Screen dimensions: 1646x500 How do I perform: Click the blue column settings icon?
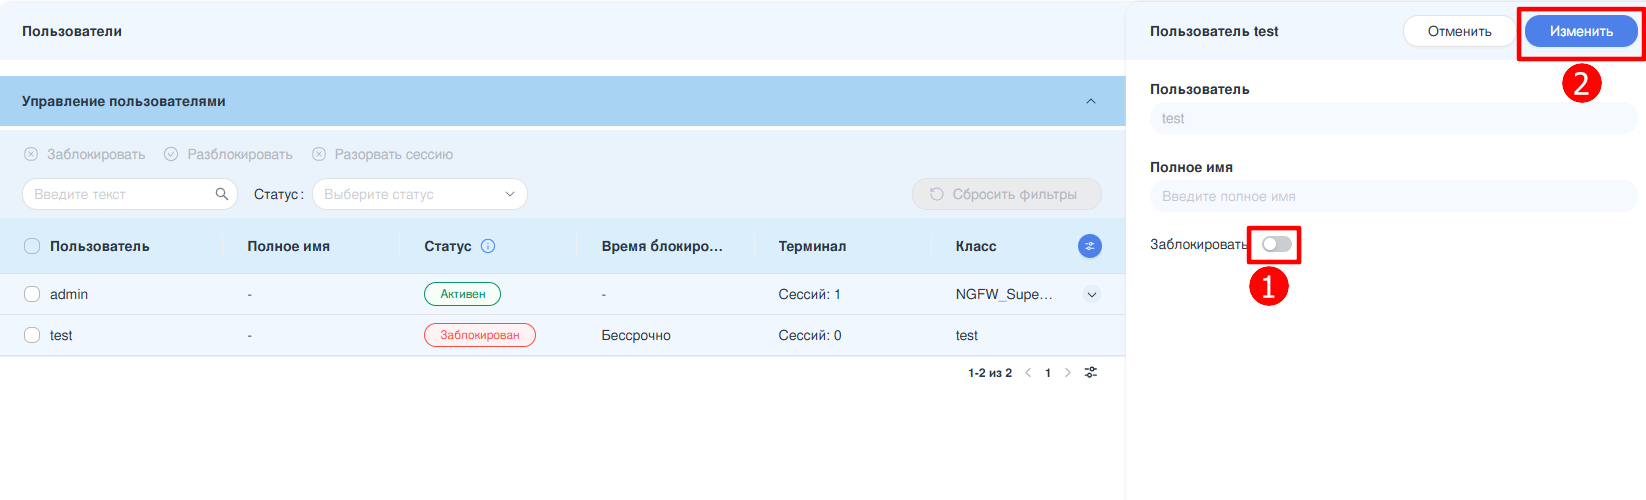(x=1089, y=246)
